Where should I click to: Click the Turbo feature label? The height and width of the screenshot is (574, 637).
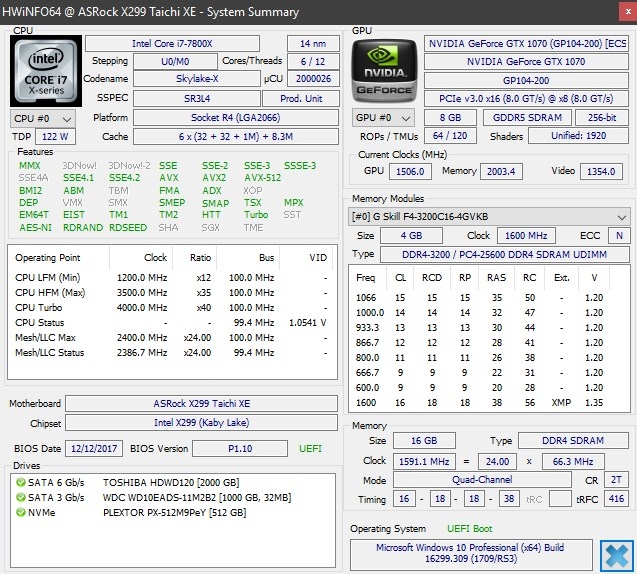[256, 214]
